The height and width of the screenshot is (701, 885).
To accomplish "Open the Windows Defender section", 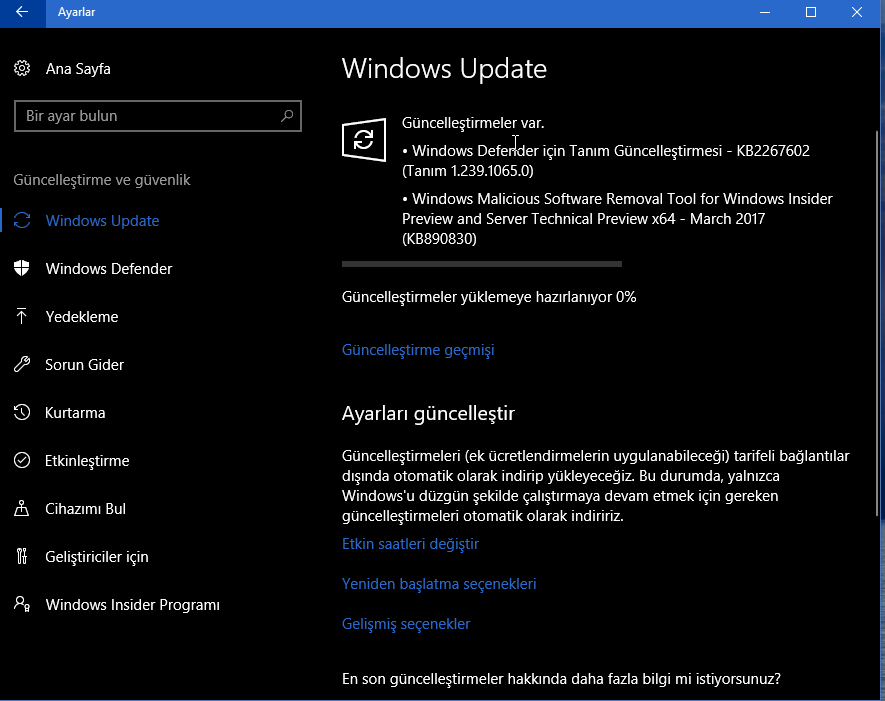I will click(x=109, y=269).
